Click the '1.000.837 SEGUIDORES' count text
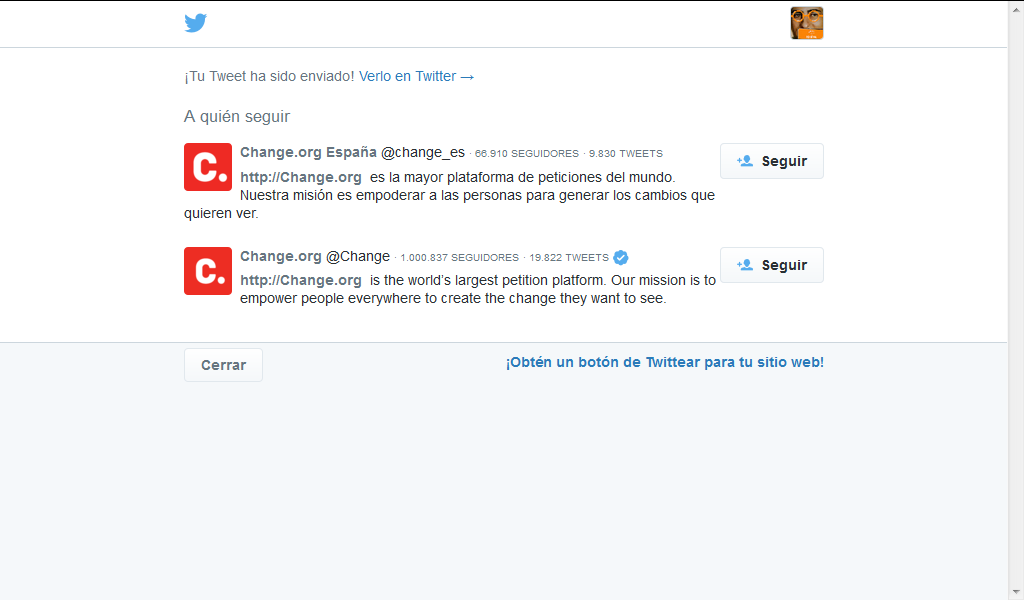1024x600 pixels. point(459,257)
